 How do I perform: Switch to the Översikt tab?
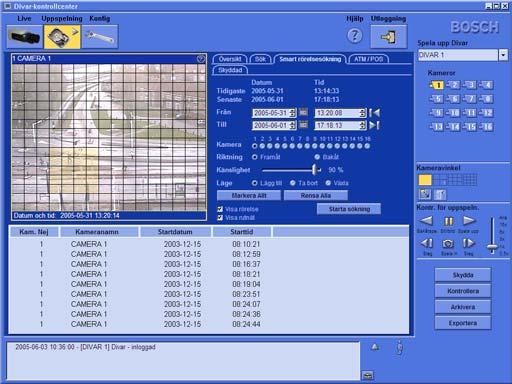pyautogui.click(x=230, y=59)
